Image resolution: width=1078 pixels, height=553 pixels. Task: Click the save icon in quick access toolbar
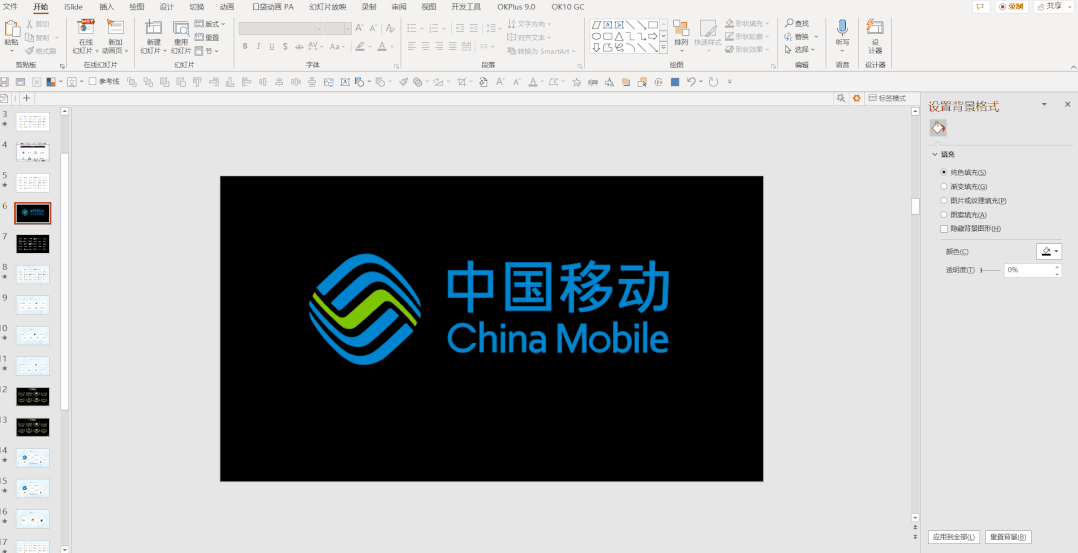tap(4, 82)
